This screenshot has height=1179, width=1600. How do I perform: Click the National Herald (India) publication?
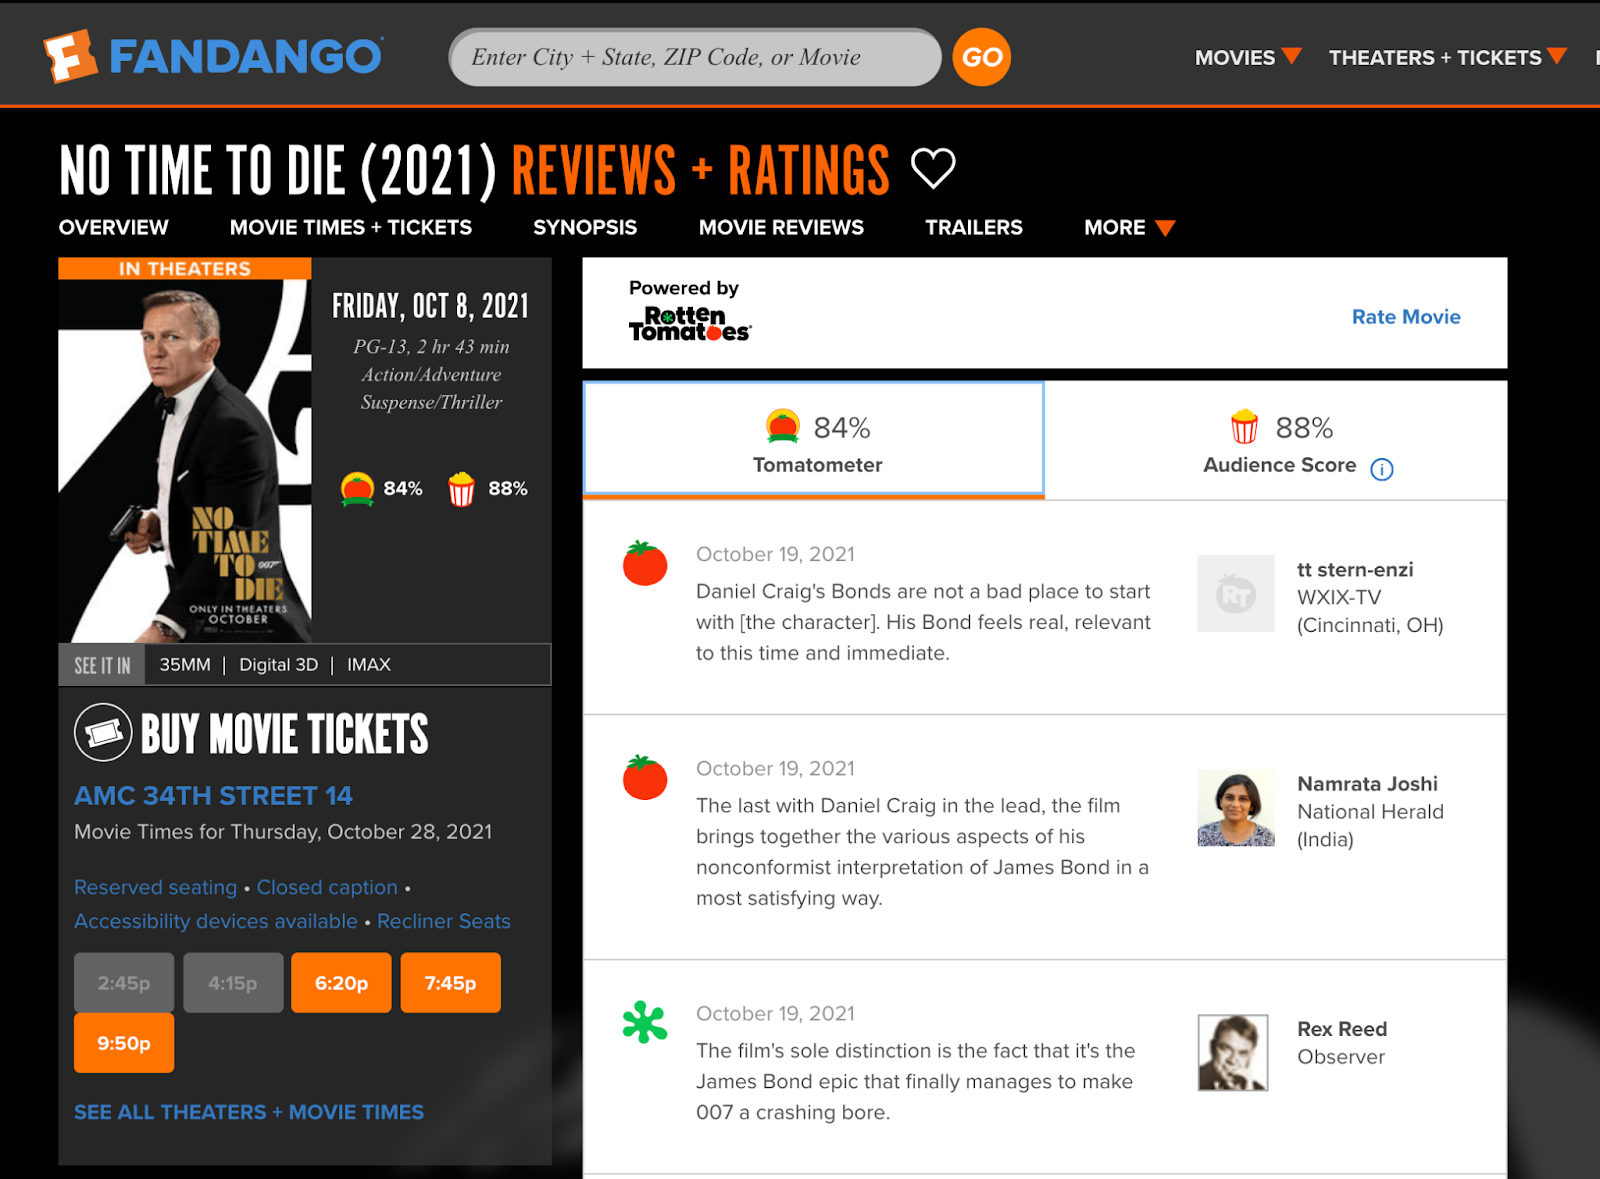tap(1370, 826)
